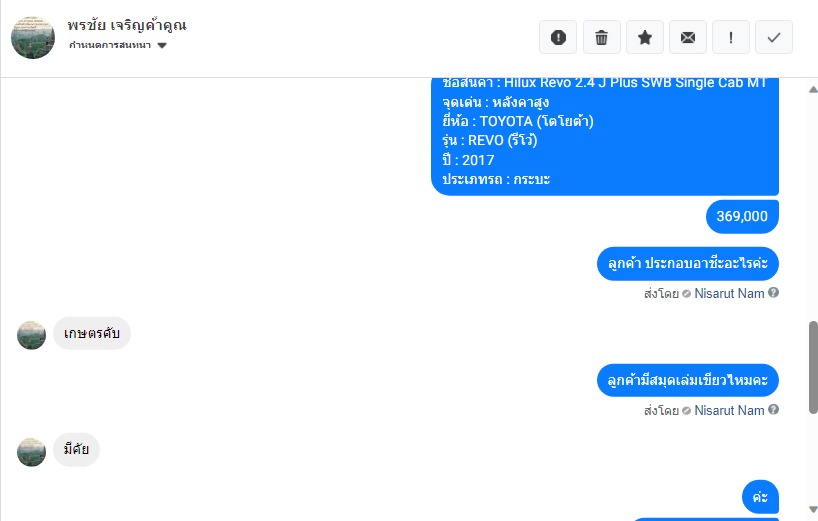Click the conversation assignment label under the name
This screenshot has height=521, width=818.
click(x=110, y=45)
